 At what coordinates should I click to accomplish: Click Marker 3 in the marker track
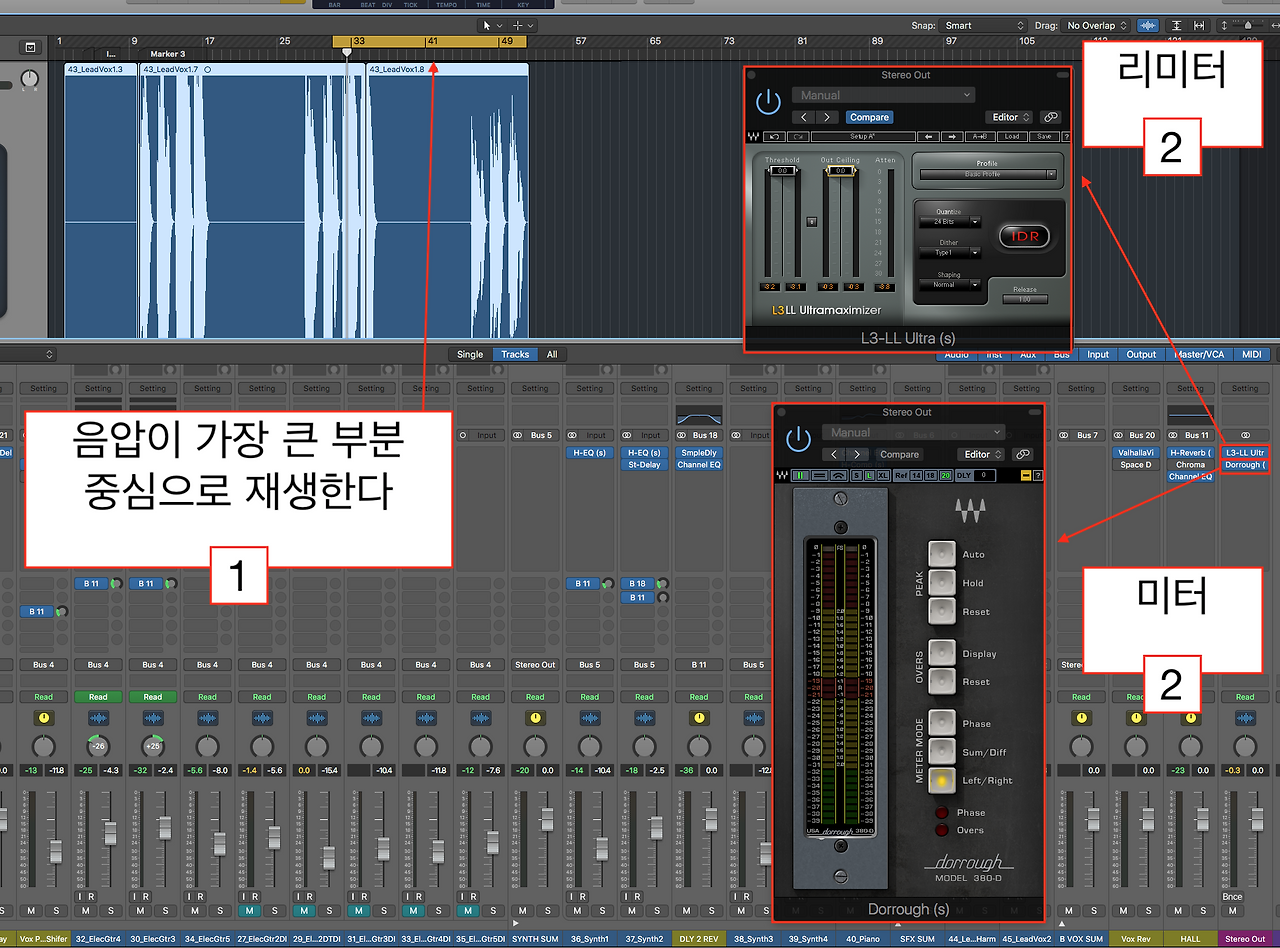pos(167,54)
